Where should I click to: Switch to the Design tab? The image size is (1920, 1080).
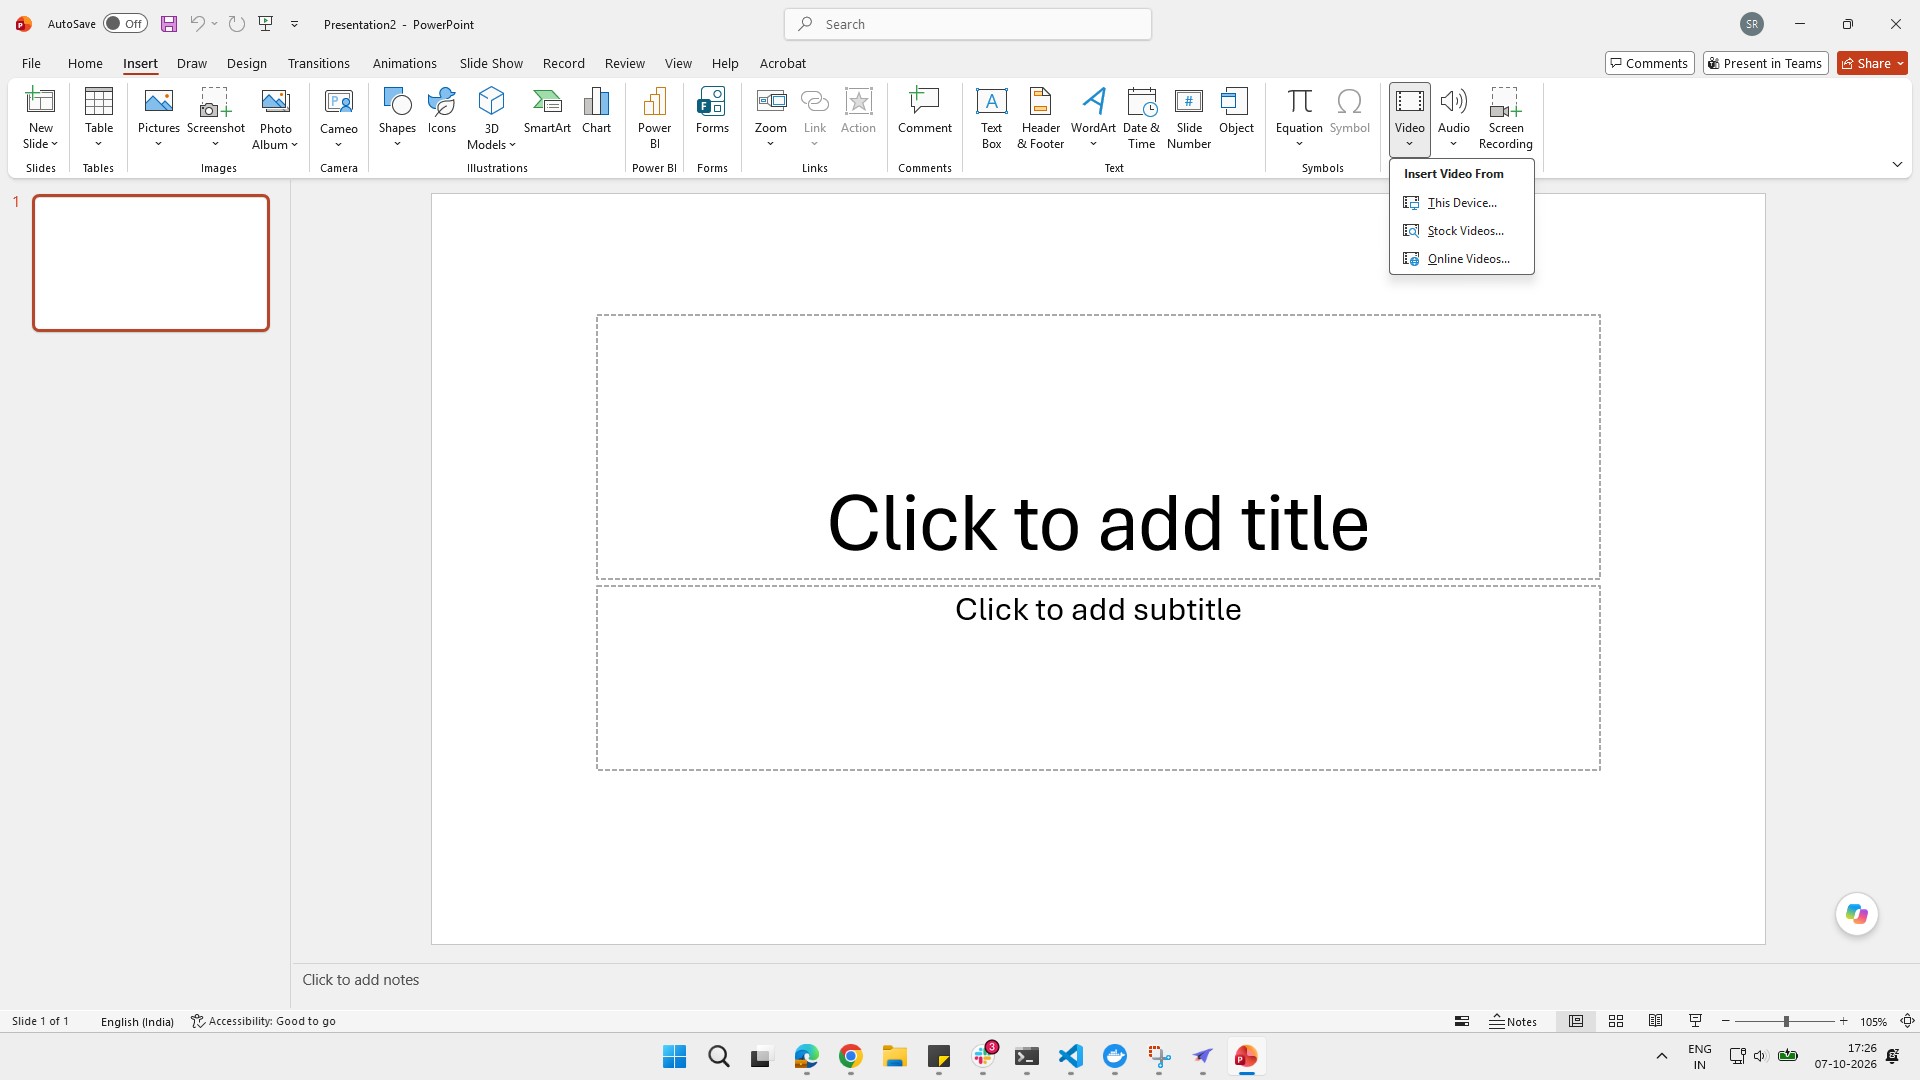[246, 63]
